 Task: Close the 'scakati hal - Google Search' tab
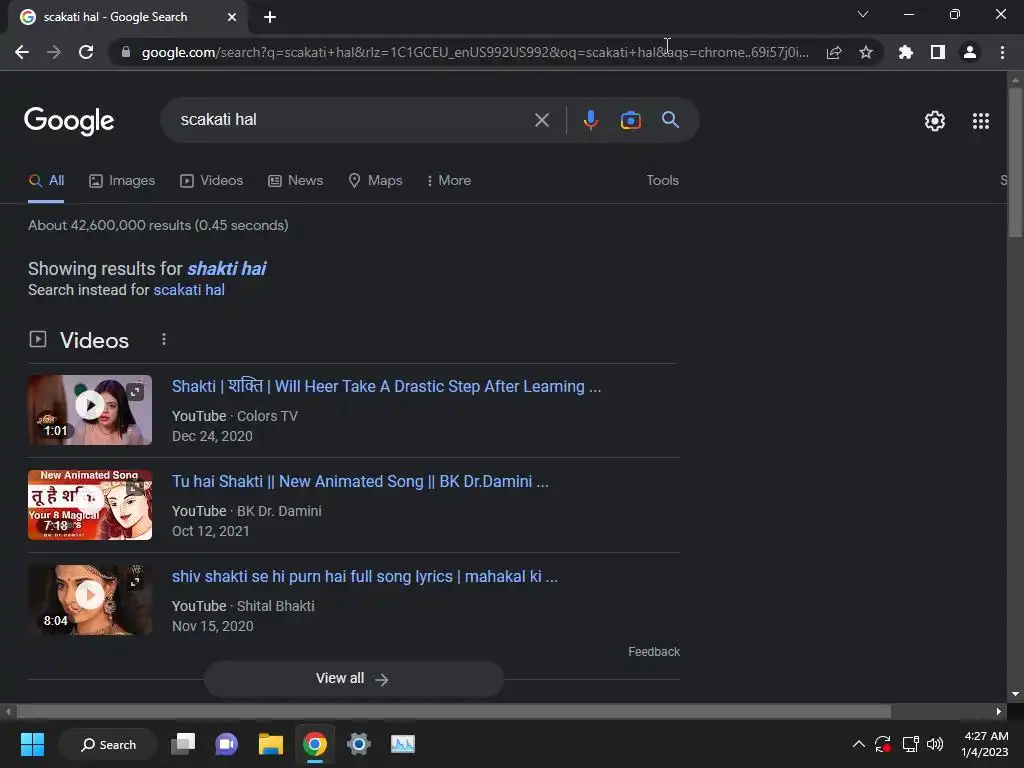pos(232,17)
